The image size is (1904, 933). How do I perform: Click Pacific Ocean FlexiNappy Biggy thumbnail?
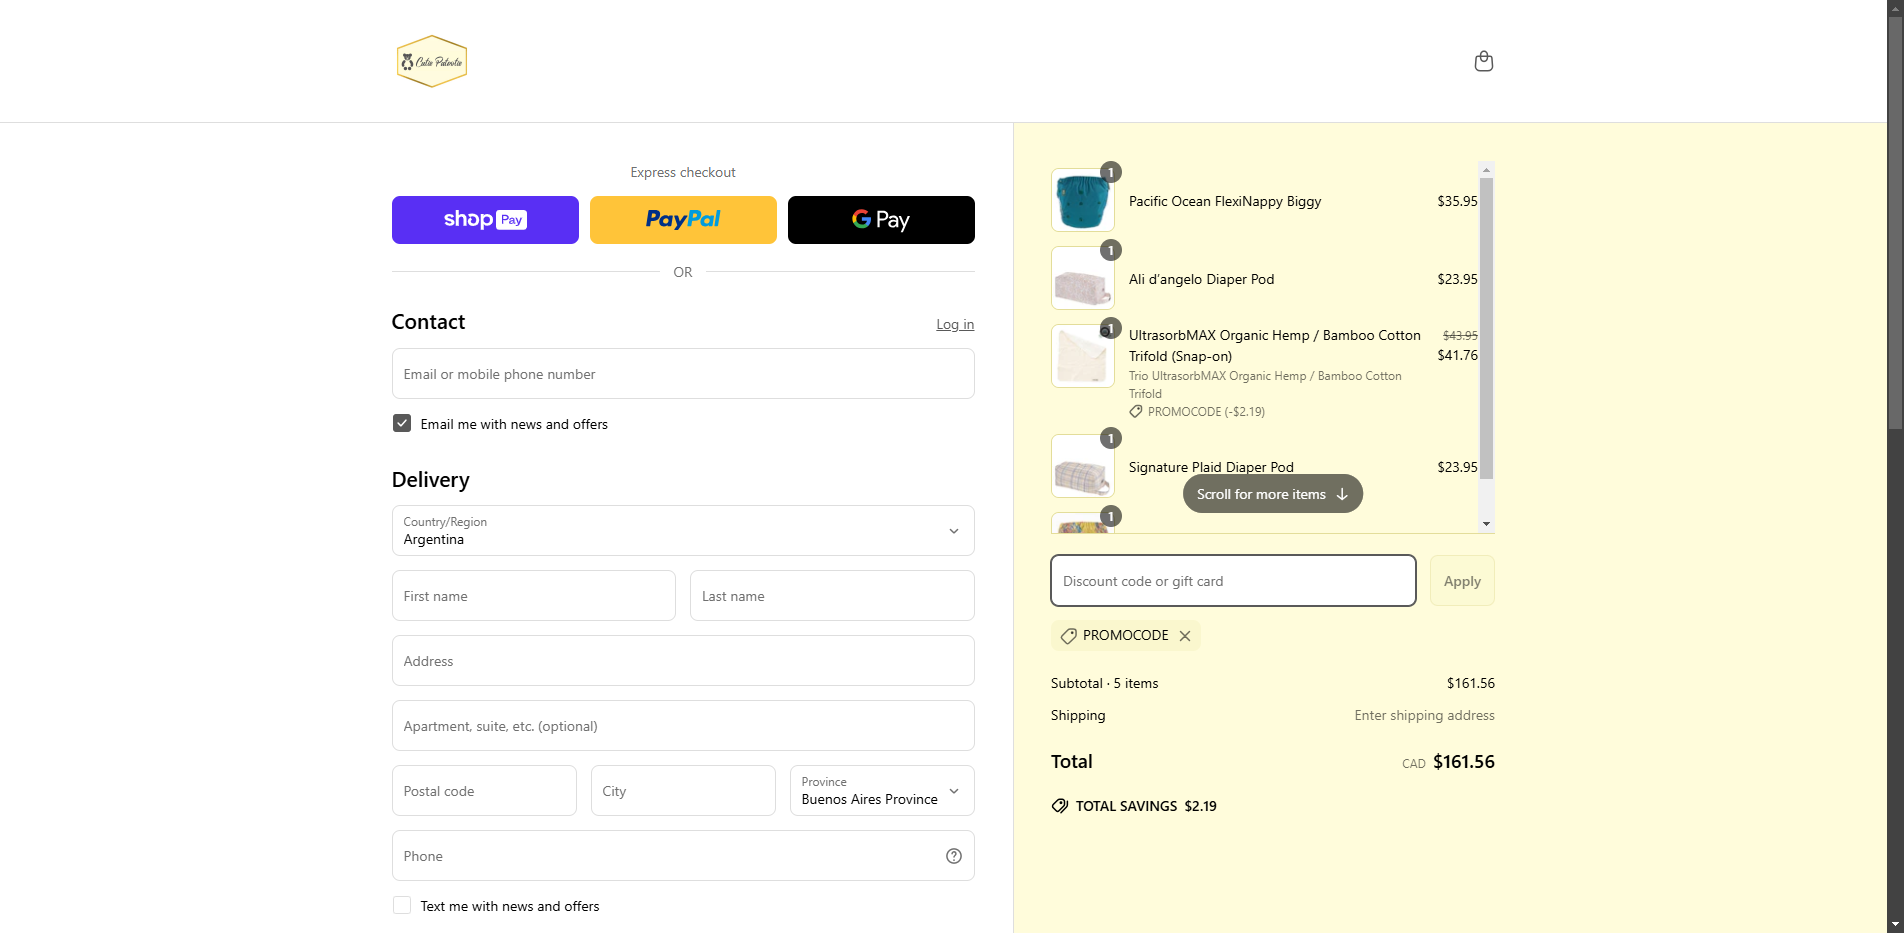click(x=1083, y=200)
